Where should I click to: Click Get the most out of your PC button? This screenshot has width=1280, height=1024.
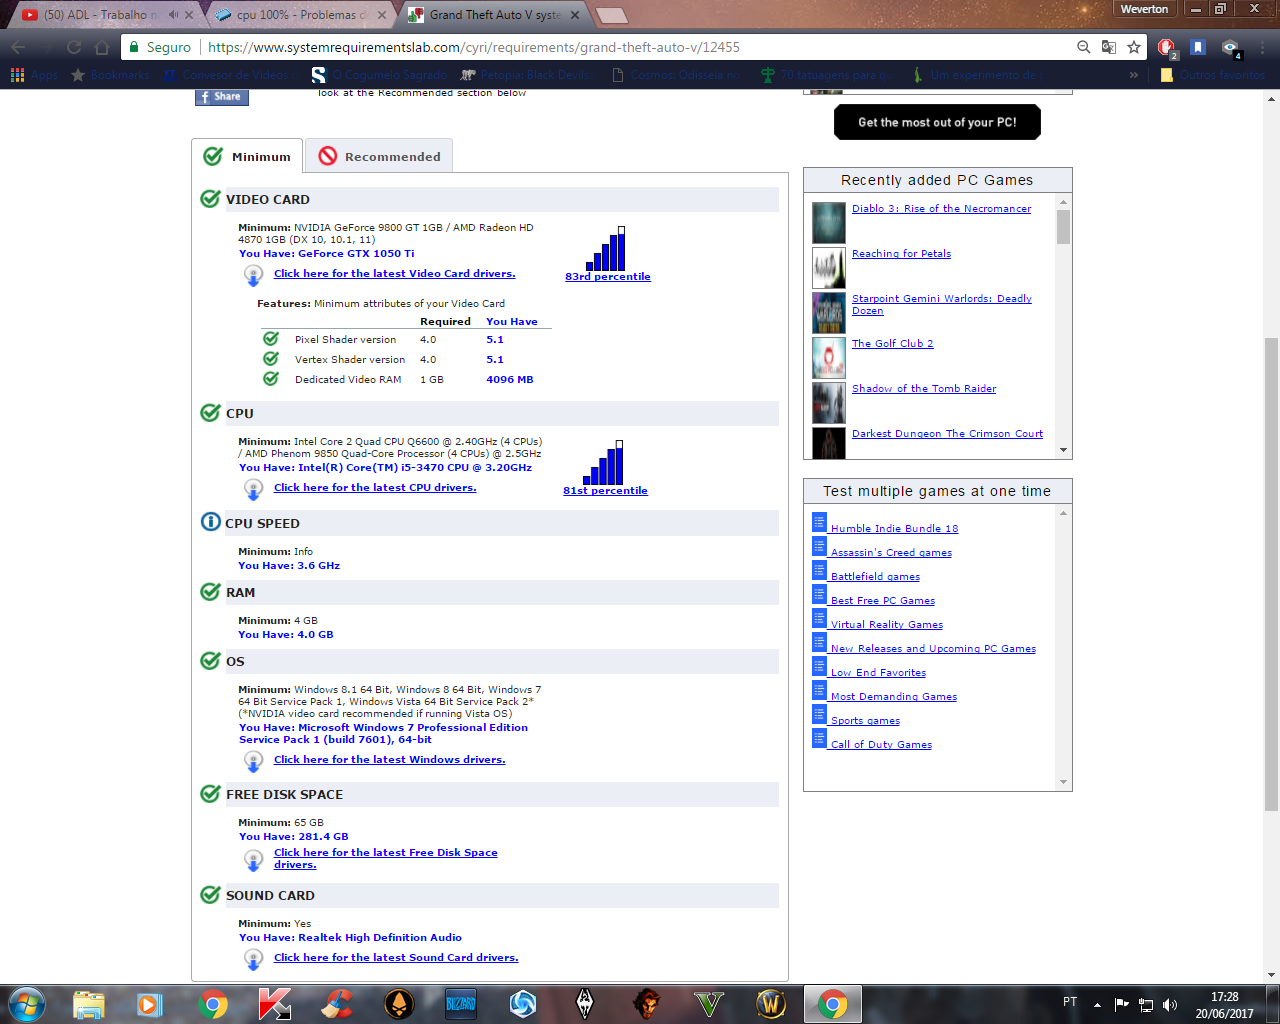coord(937,122)
